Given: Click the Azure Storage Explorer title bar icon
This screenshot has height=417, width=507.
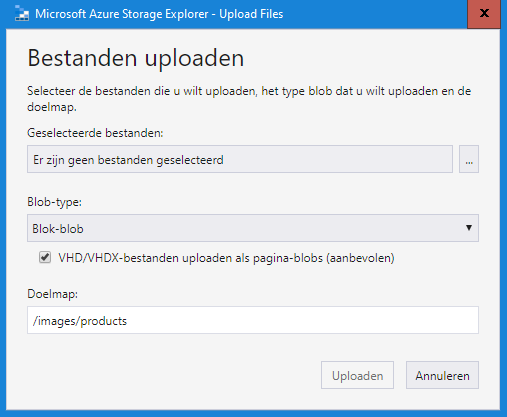Looking at the screenshot, I should (x=22, y=14).
